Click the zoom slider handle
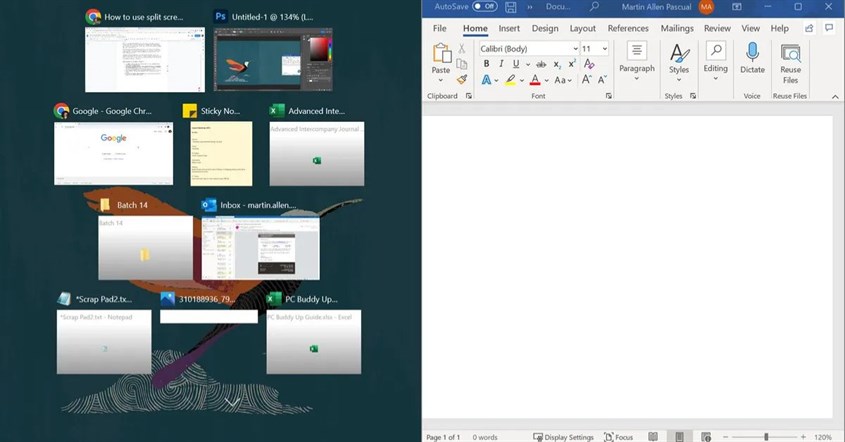Viewport: 845px width, 442px height. [x=766, y=437]
